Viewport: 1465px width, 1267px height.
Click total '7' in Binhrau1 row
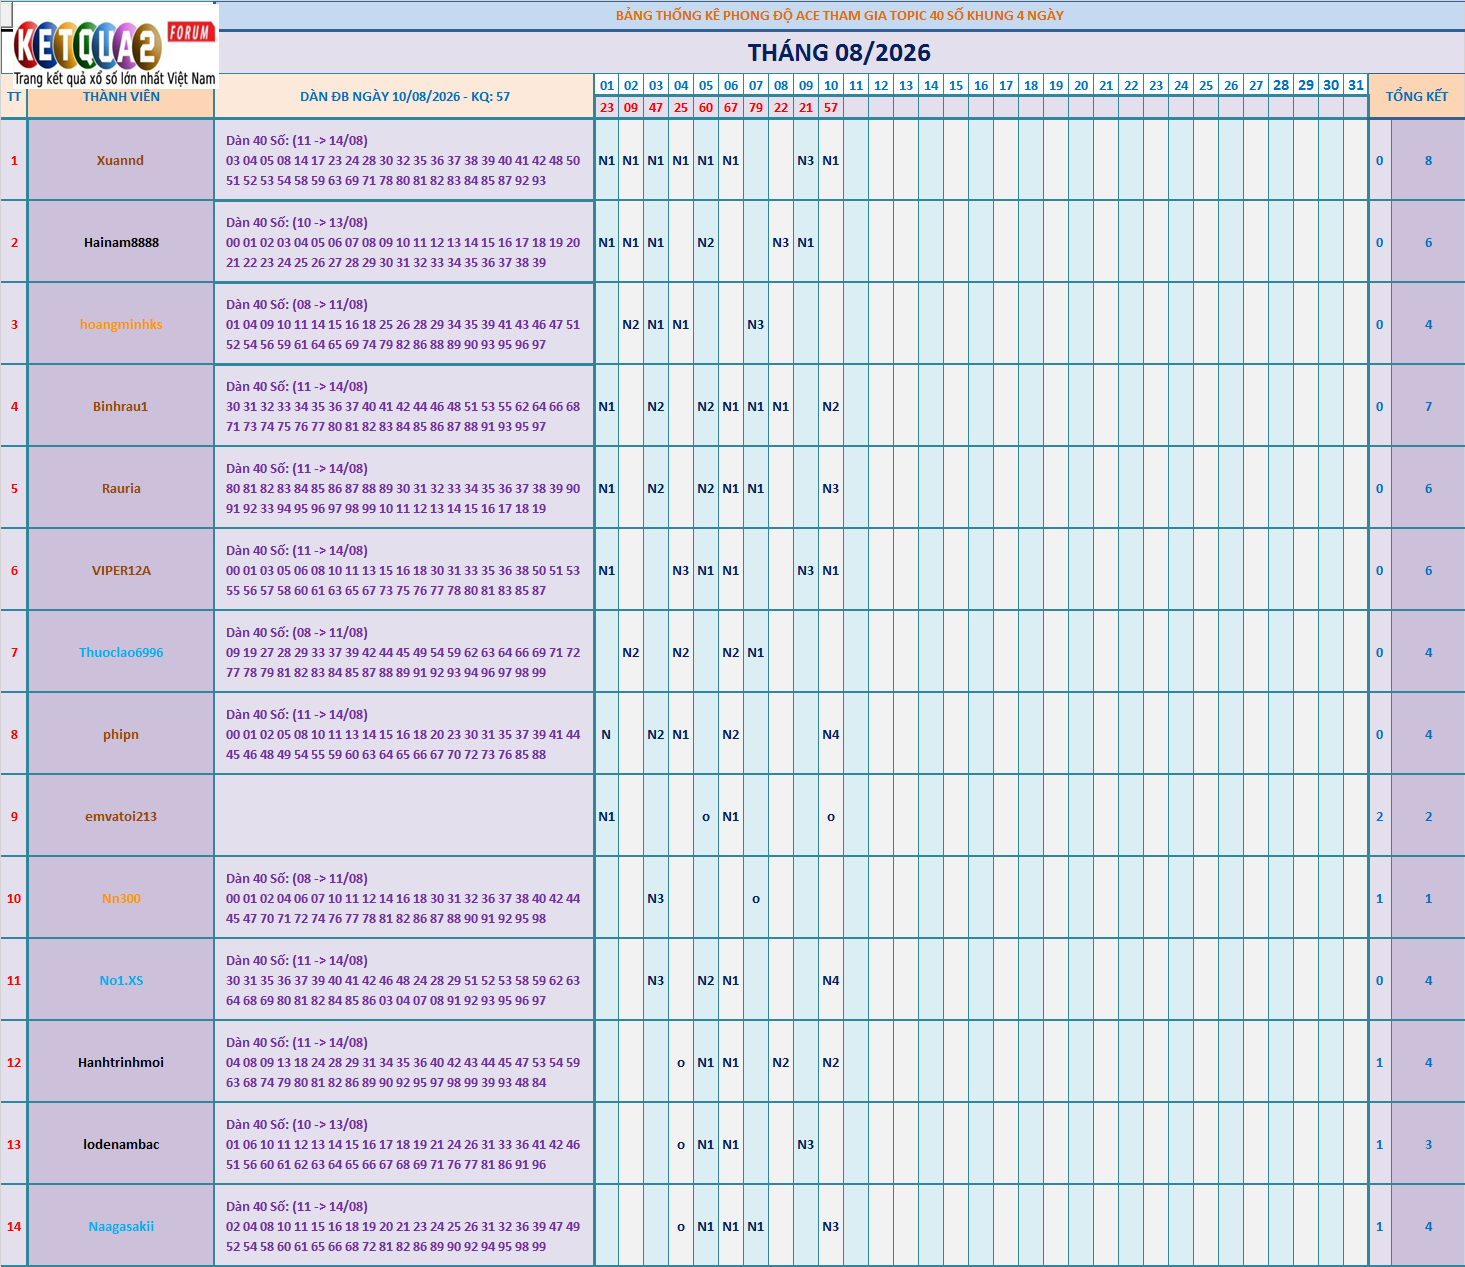[1428, 407]
